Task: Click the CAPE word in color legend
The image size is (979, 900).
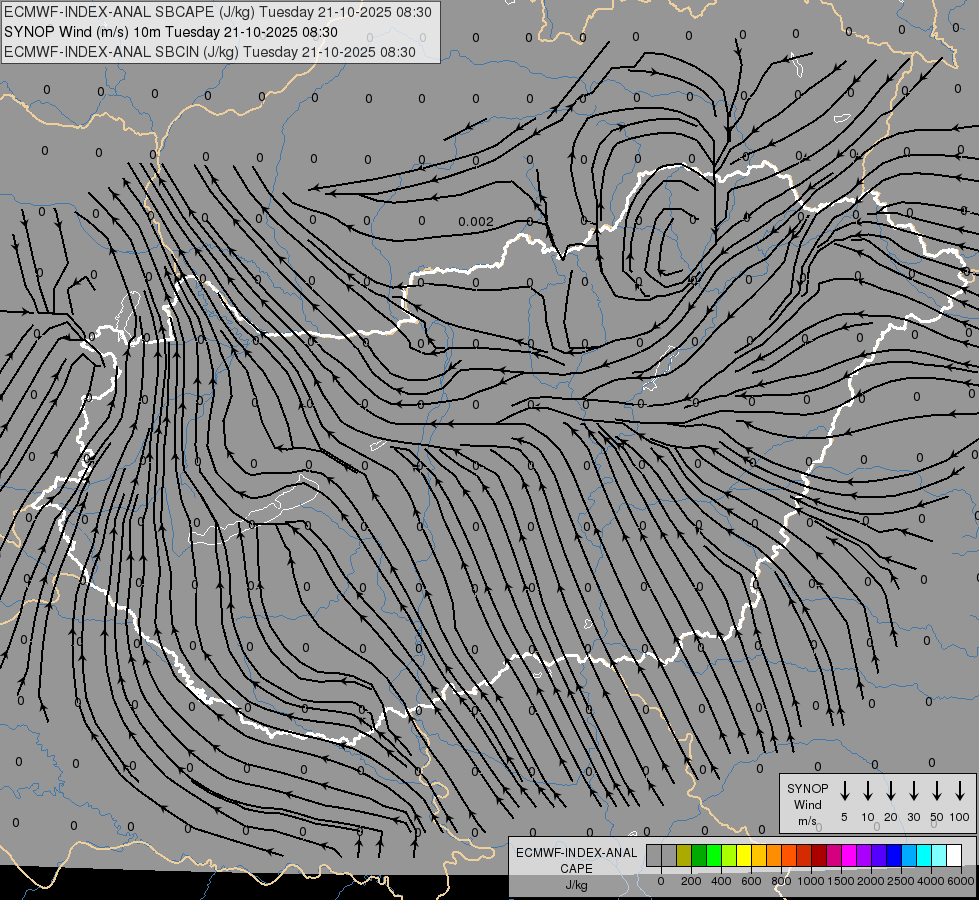Action: pyautogui.click(x=576, y=869)
